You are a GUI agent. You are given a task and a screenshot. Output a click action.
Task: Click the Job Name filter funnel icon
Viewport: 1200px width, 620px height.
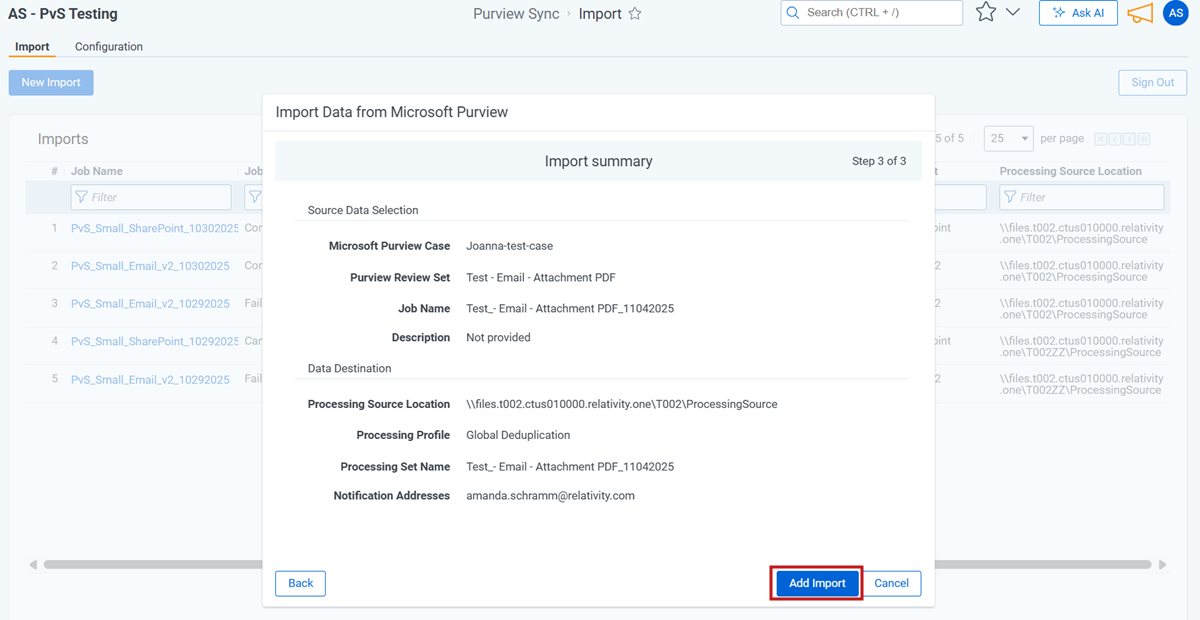tap(80, 197)
